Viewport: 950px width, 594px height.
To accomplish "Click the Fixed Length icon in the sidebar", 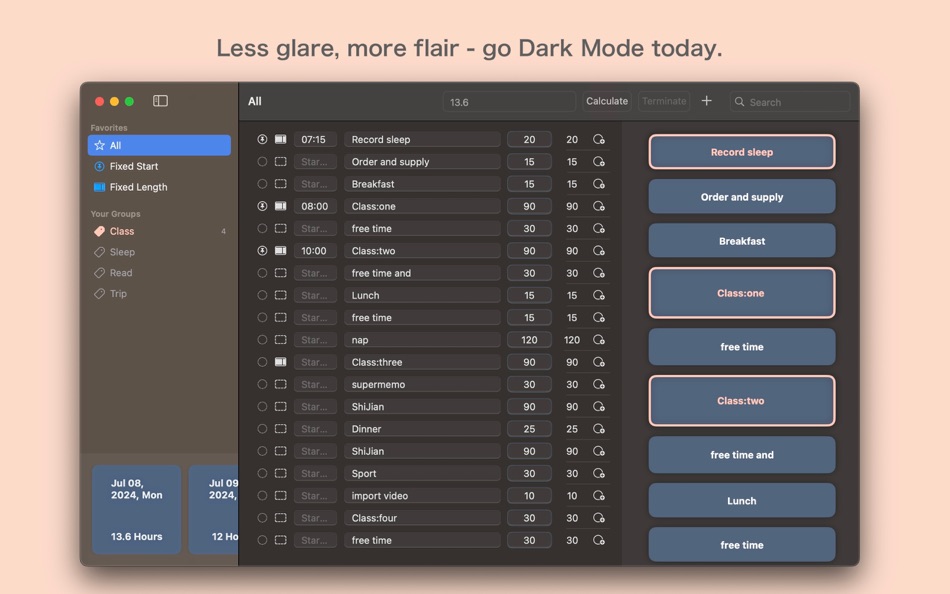I will pos(101,187).
